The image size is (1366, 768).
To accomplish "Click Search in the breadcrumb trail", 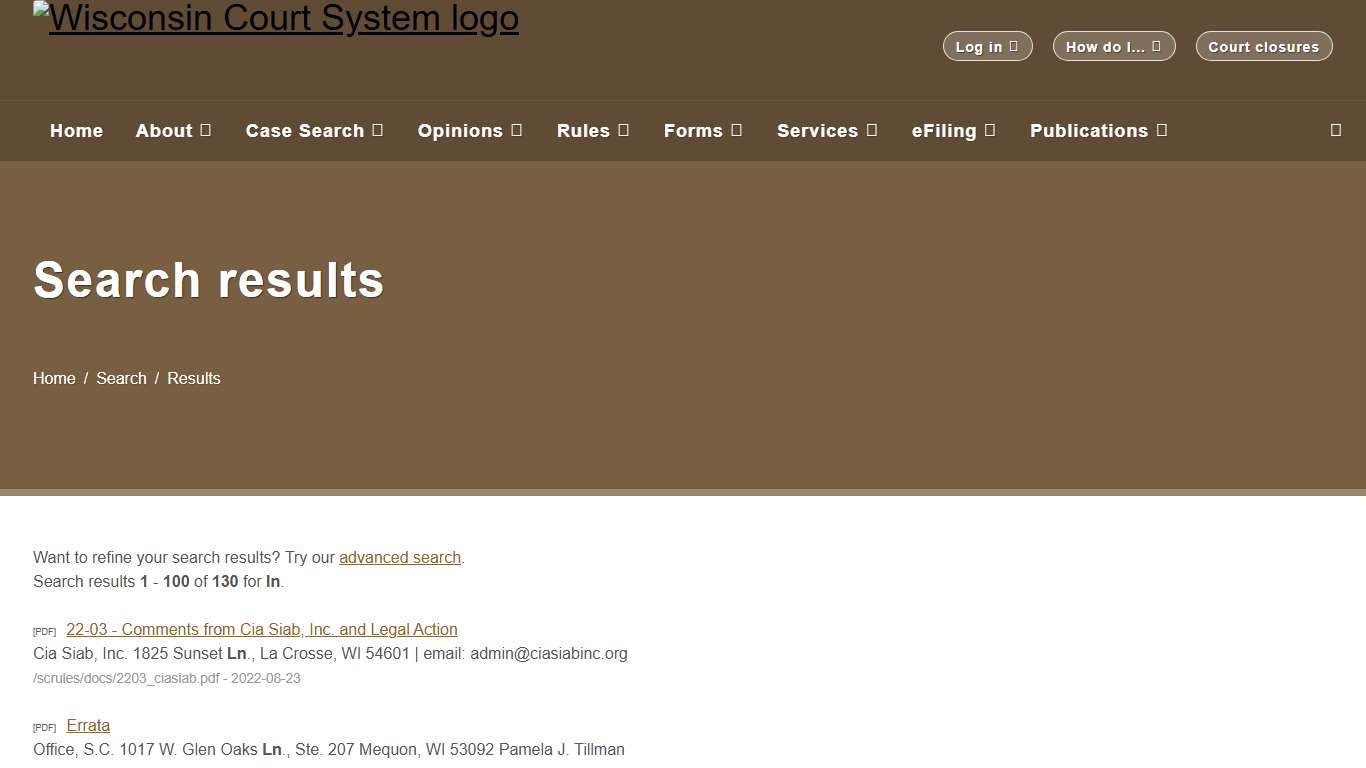I will [x=121, y=378].
